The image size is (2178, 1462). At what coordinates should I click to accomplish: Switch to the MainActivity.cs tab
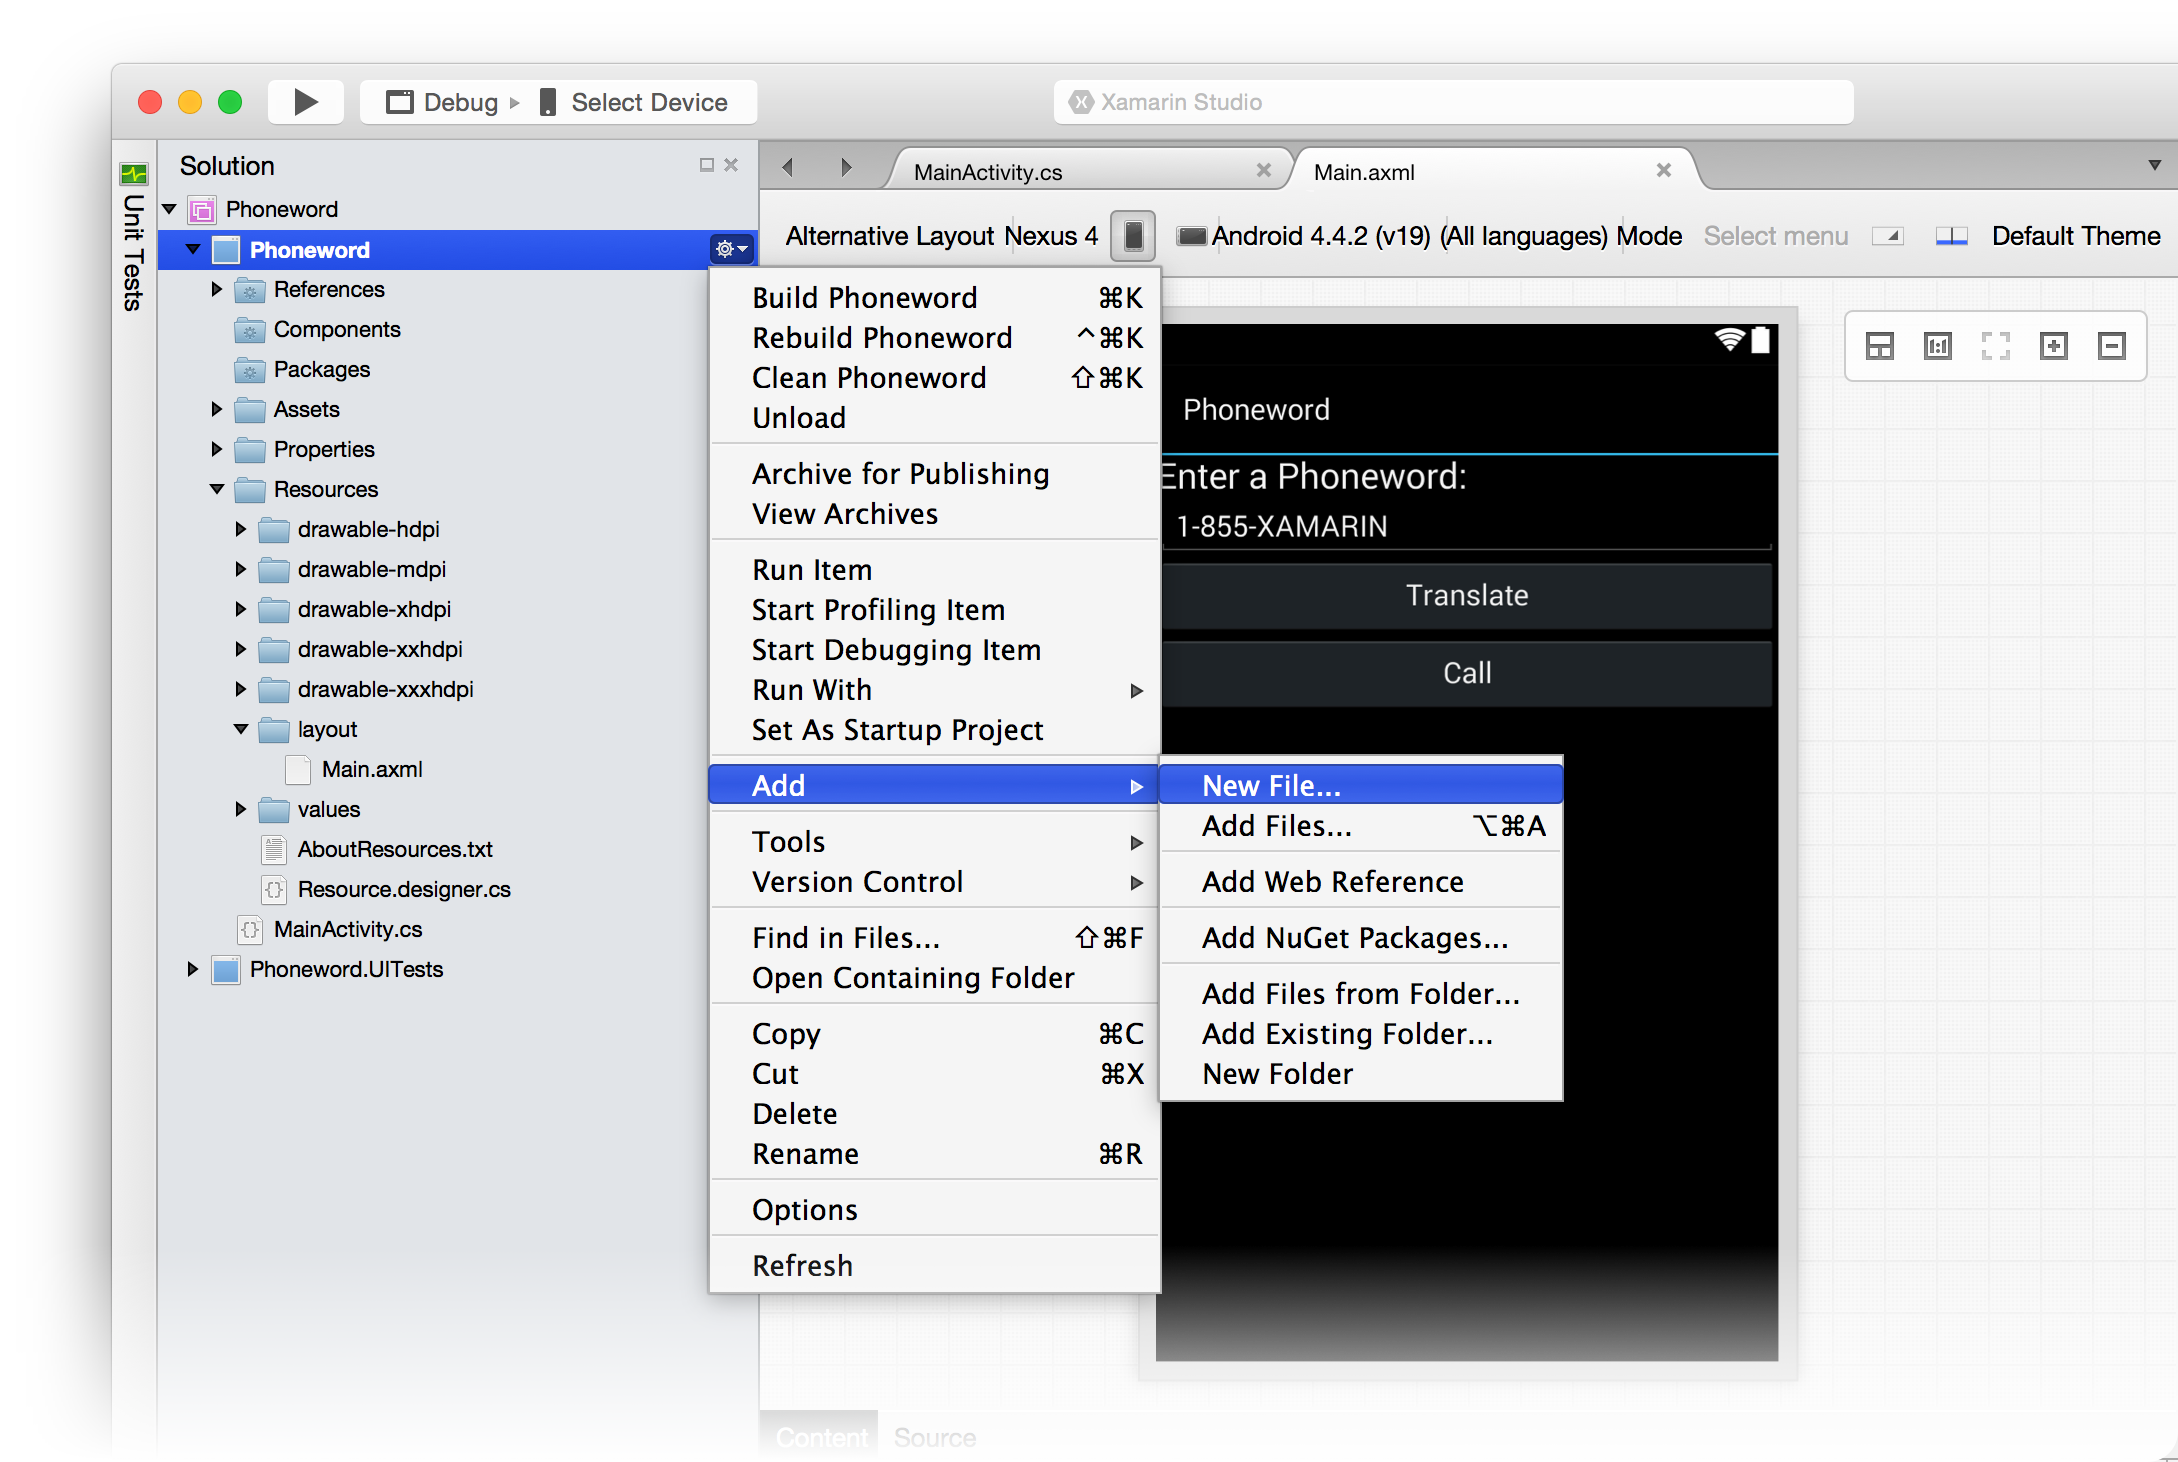[988, 172]
